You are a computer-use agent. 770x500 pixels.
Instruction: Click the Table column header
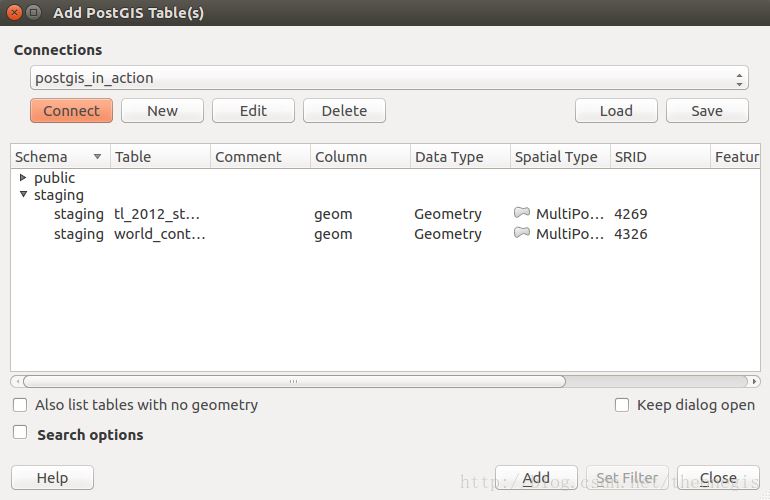tap(161, 157)
